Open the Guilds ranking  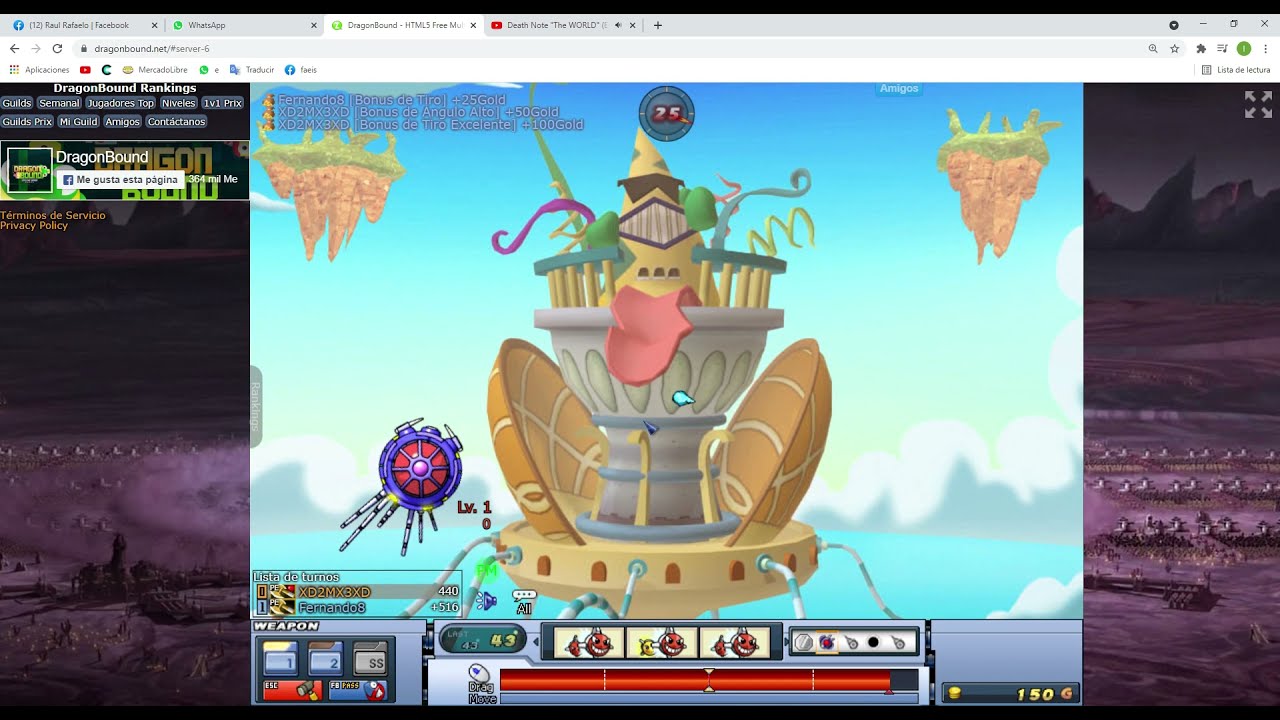[17, 103]
